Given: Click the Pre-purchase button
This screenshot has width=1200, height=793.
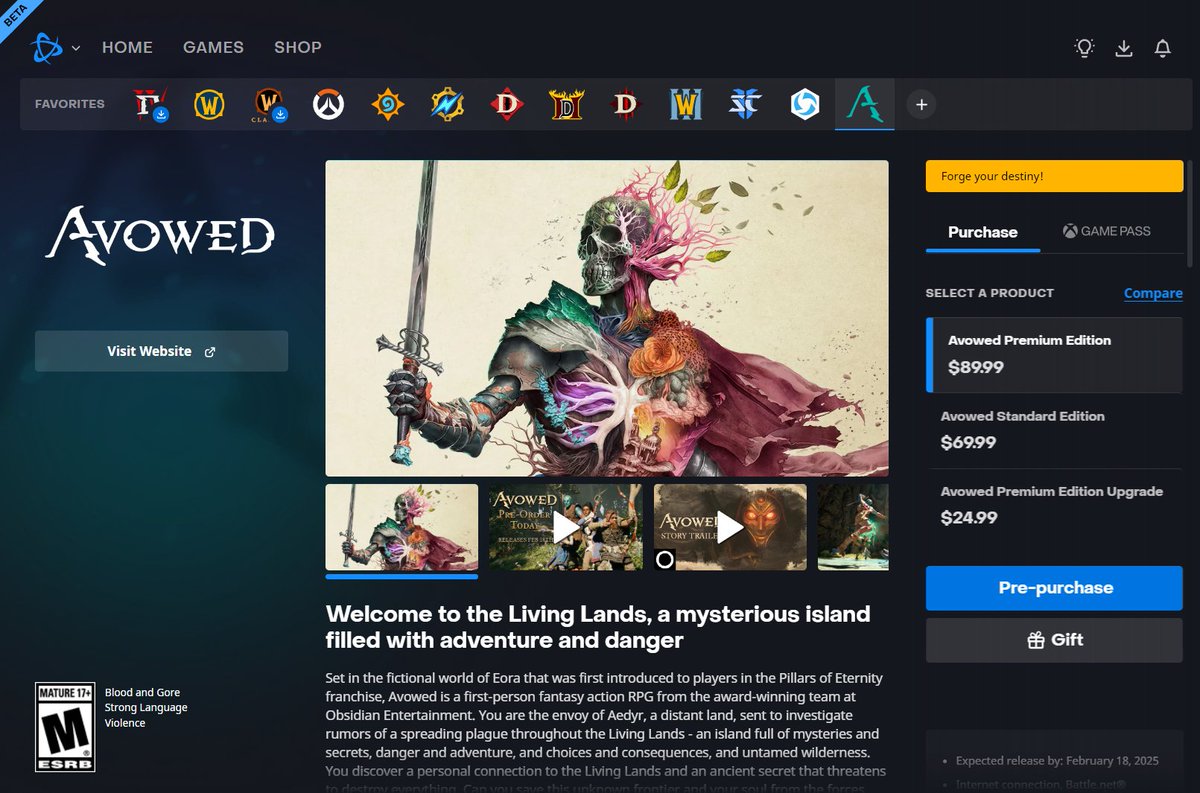Looking at the screenshot, I should [x=1054, y=588].
